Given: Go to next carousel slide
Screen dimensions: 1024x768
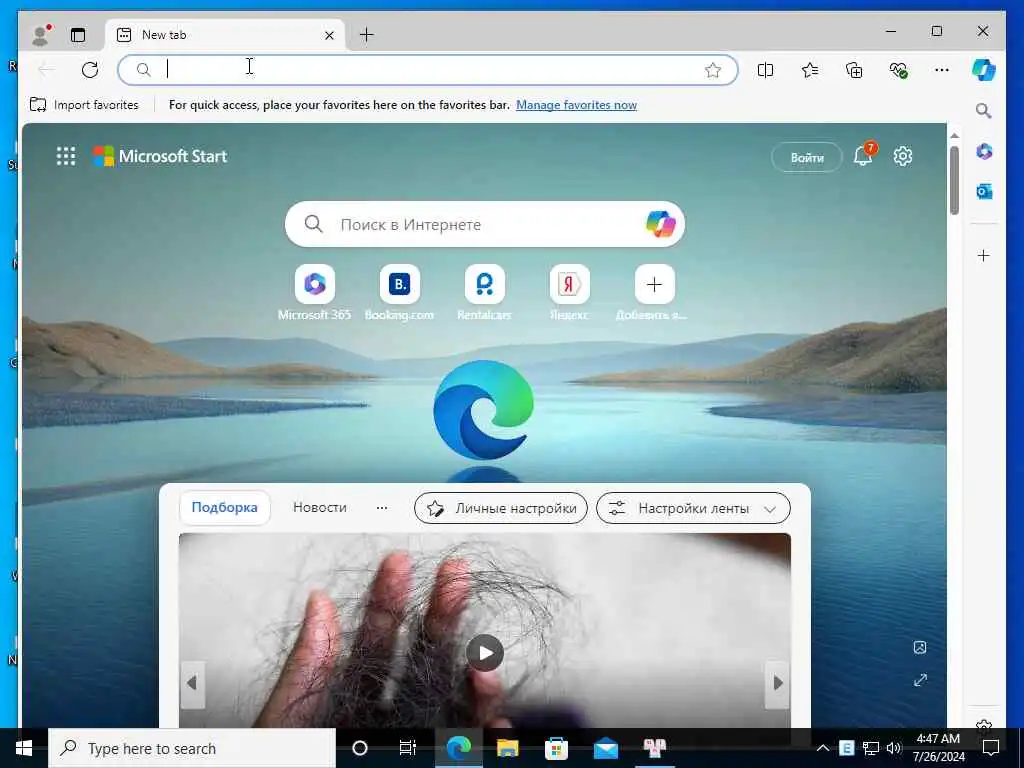Looking at the screenshot, I should pyautogui.click(x=777, y=683).
